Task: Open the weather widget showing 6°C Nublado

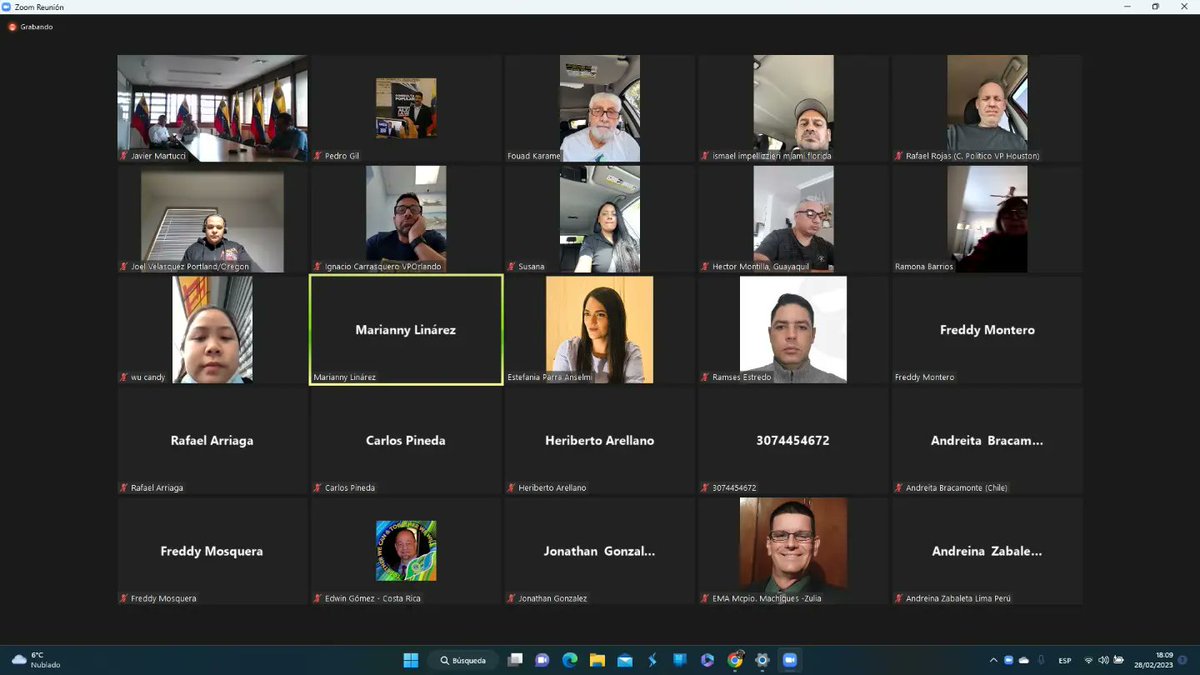Action: point(36,660)
